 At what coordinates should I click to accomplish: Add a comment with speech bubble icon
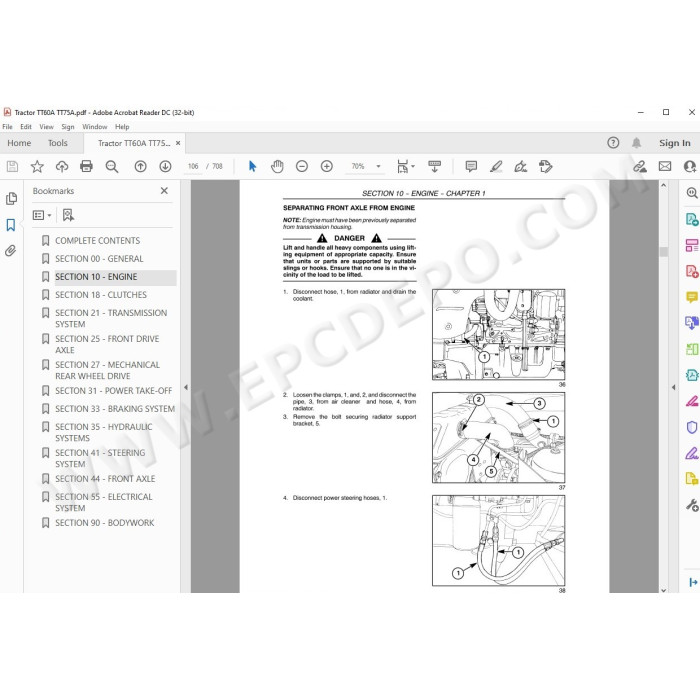[x=471, y=167]
